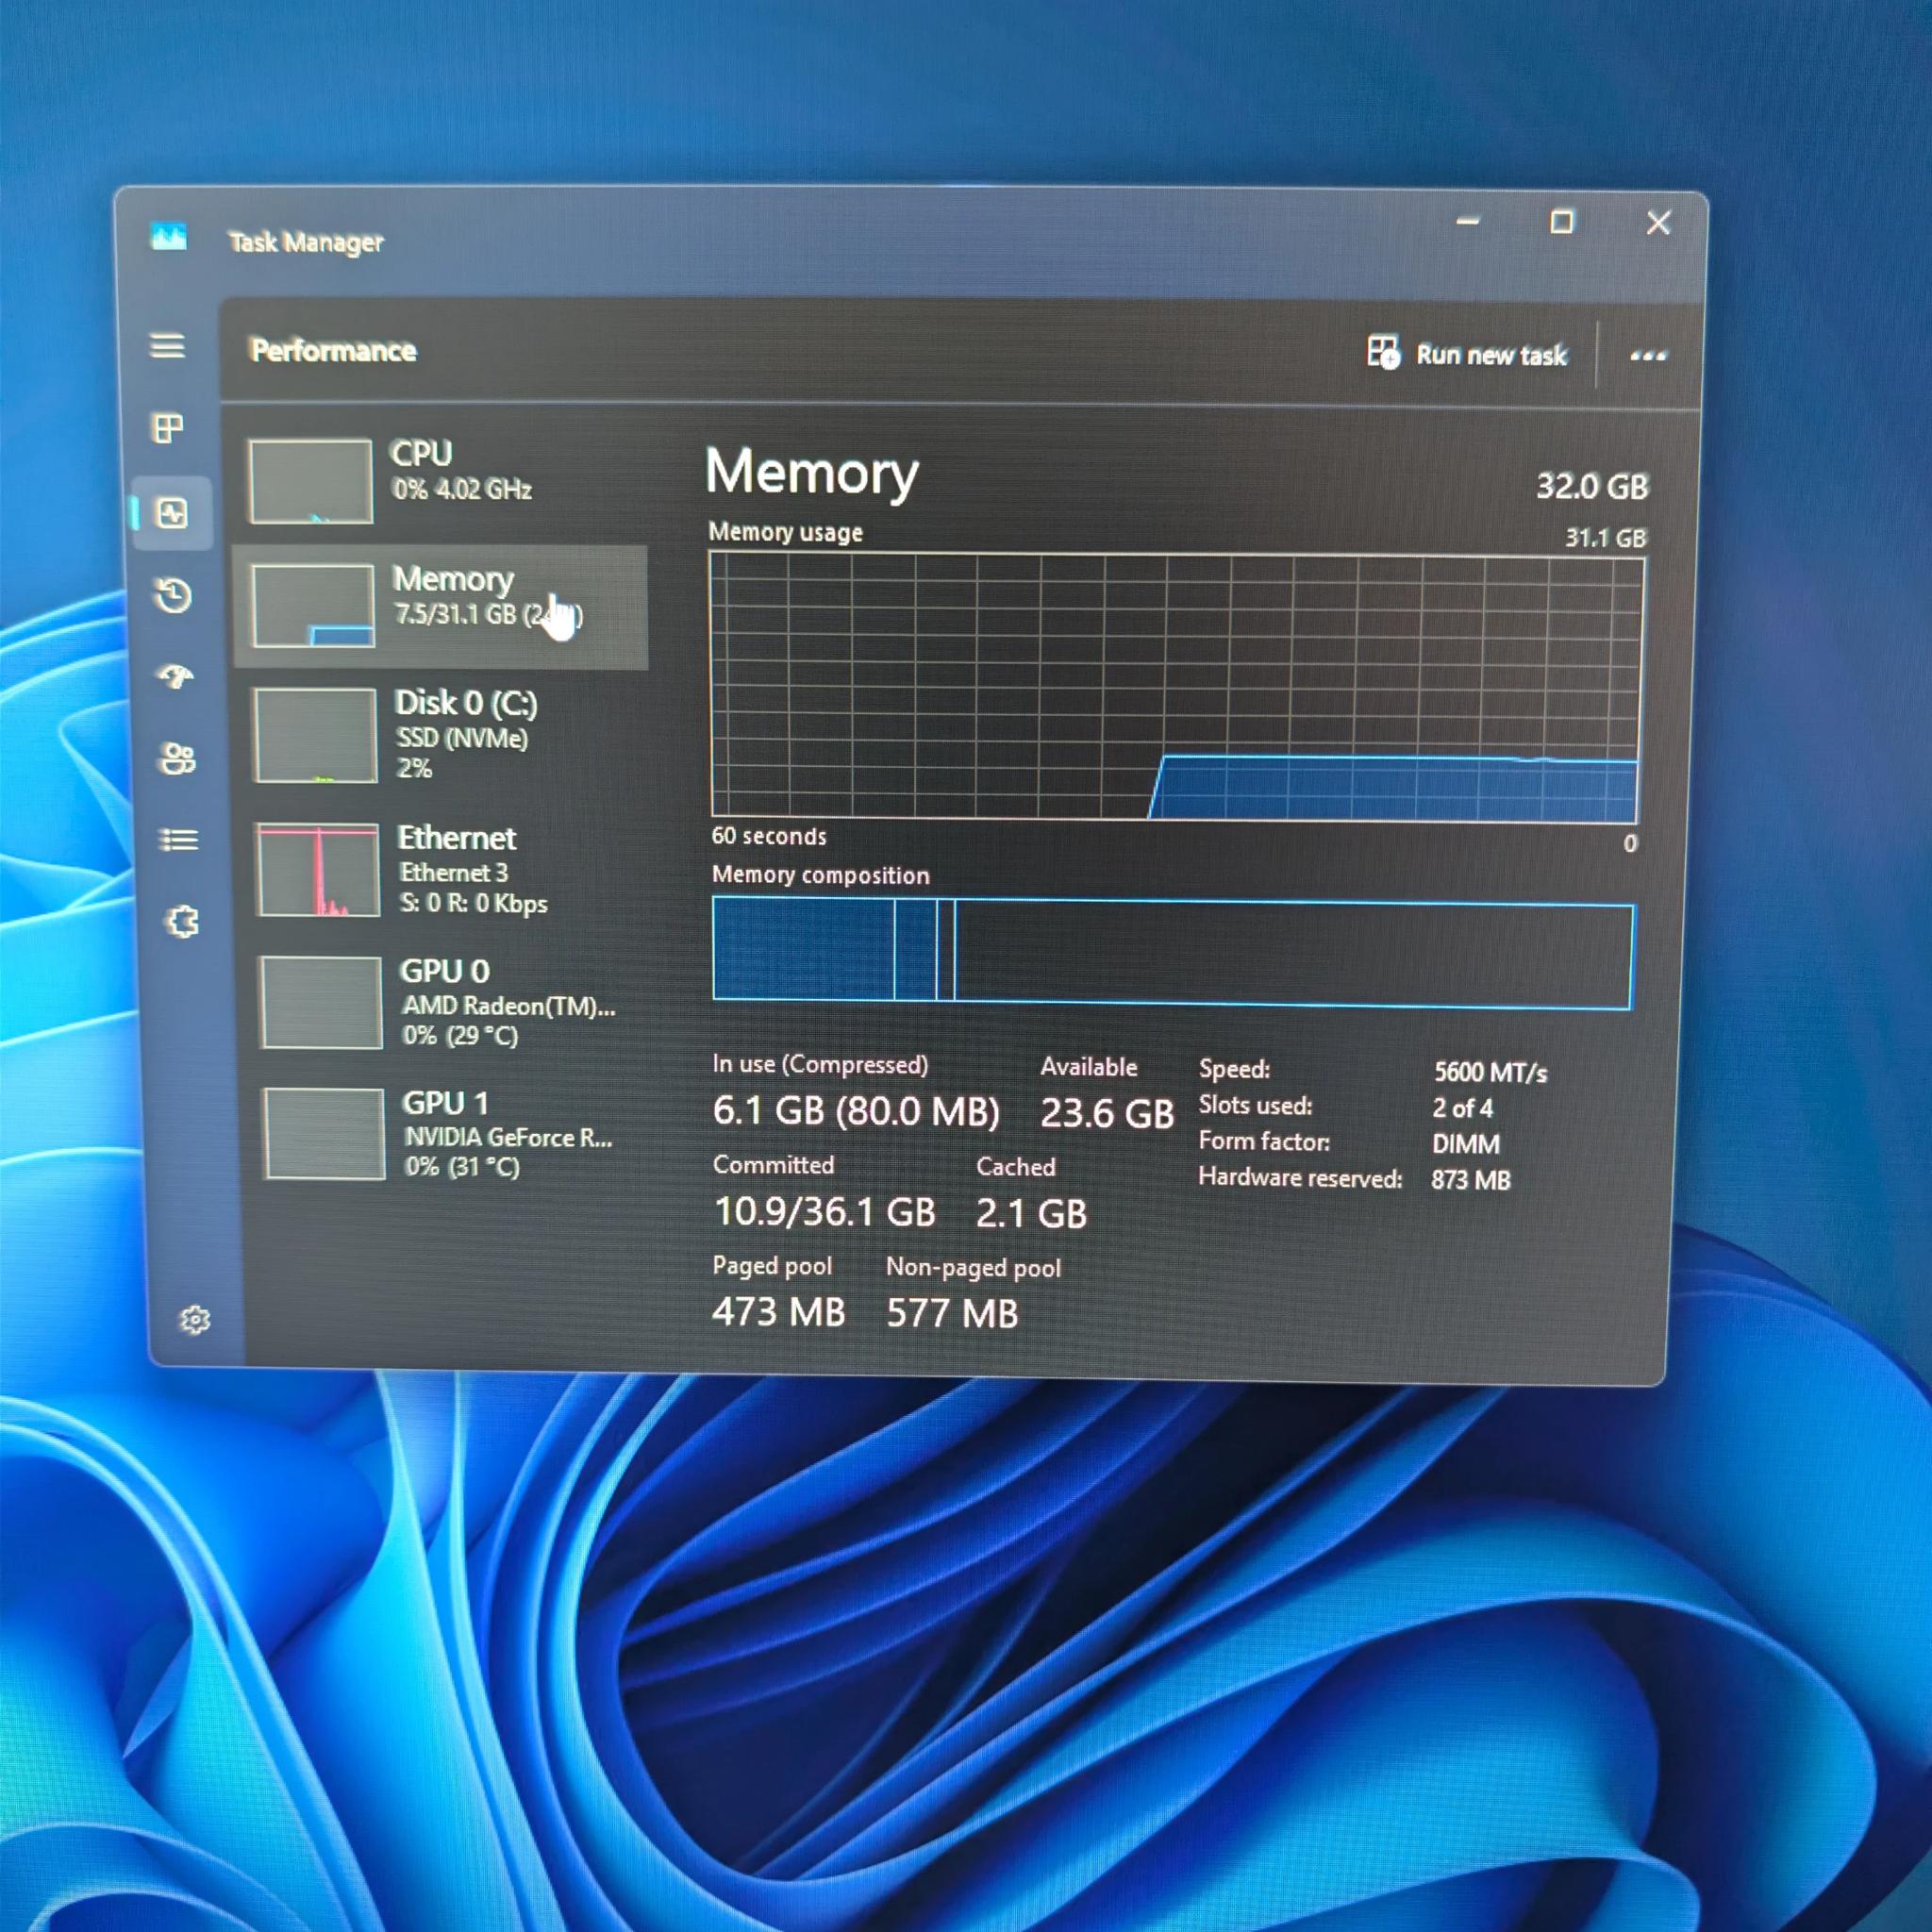Click the Available 23.6 GB value
The height and width of the screenshot is (1932, 1932).
[1107, 1113]
